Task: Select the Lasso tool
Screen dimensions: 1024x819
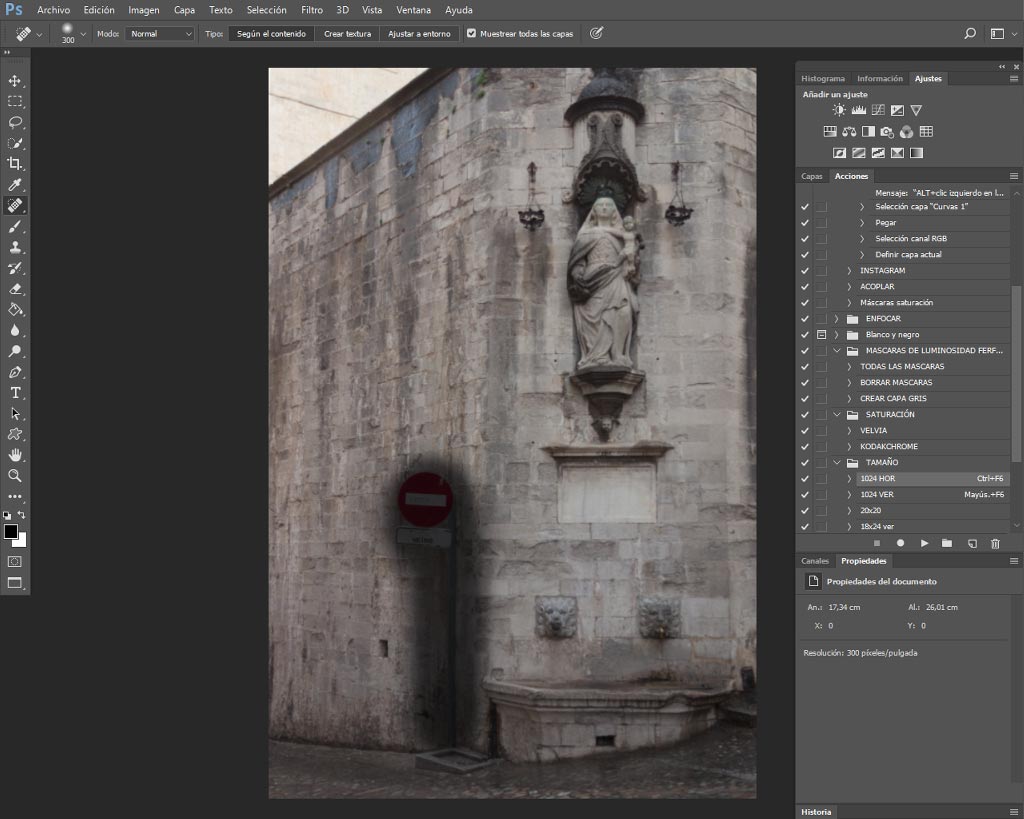Action: [14, 123]
